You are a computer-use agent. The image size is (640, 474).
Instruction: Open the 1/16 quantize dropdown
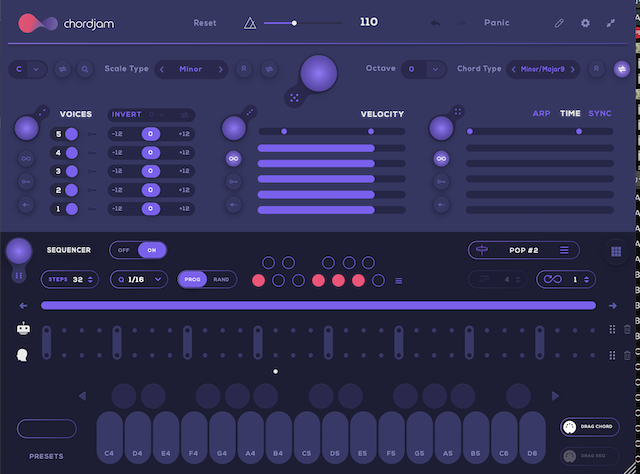(138, 279)
